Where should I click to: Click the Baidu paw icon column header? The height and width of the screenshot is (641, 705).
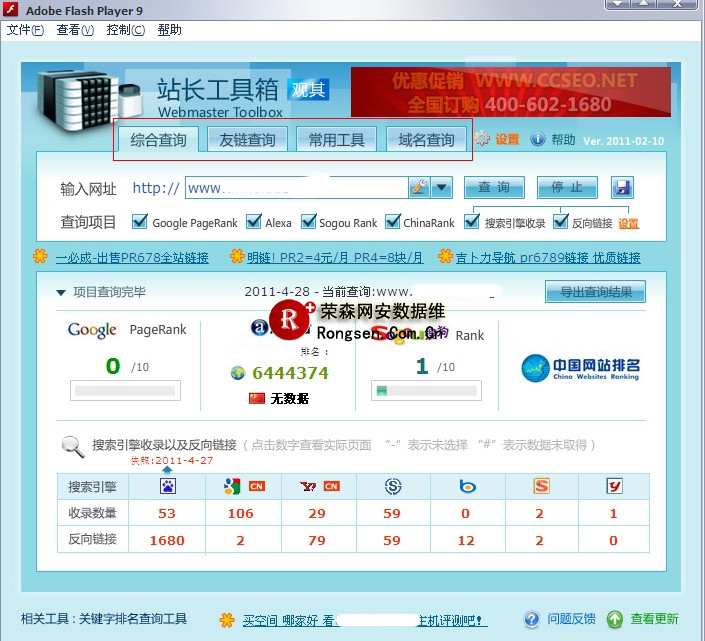click(x=166, y=486)
